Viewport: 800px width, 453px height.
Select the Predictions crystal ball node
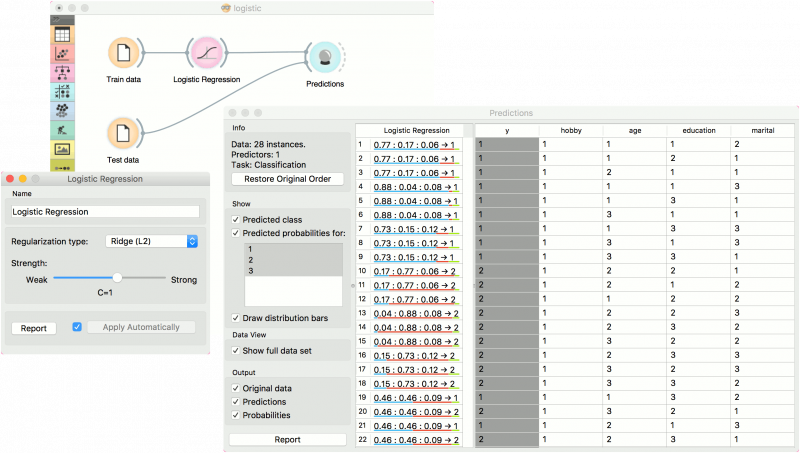pyautogui.click(x=324, y=58)
